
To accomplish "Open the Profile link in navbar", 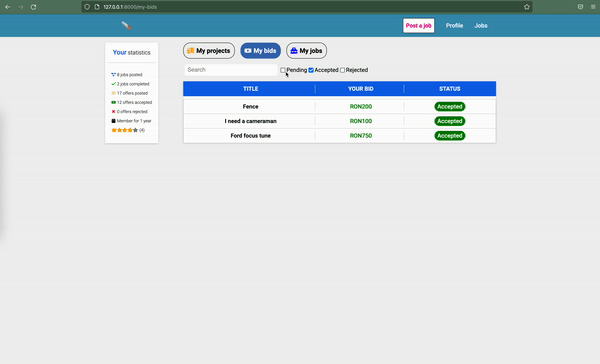I will pyautogui.click(x=454, y=26).
